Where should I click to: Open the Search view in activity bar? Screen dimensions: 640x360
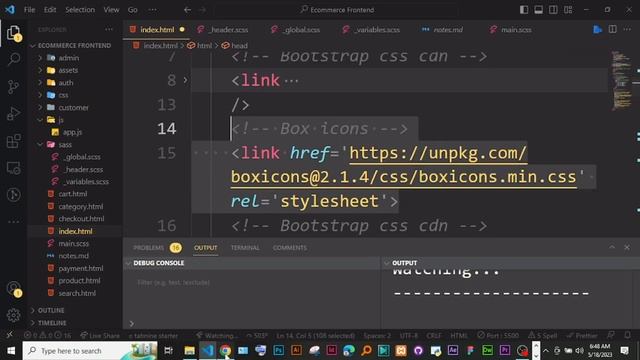click(x=13, y=60)
